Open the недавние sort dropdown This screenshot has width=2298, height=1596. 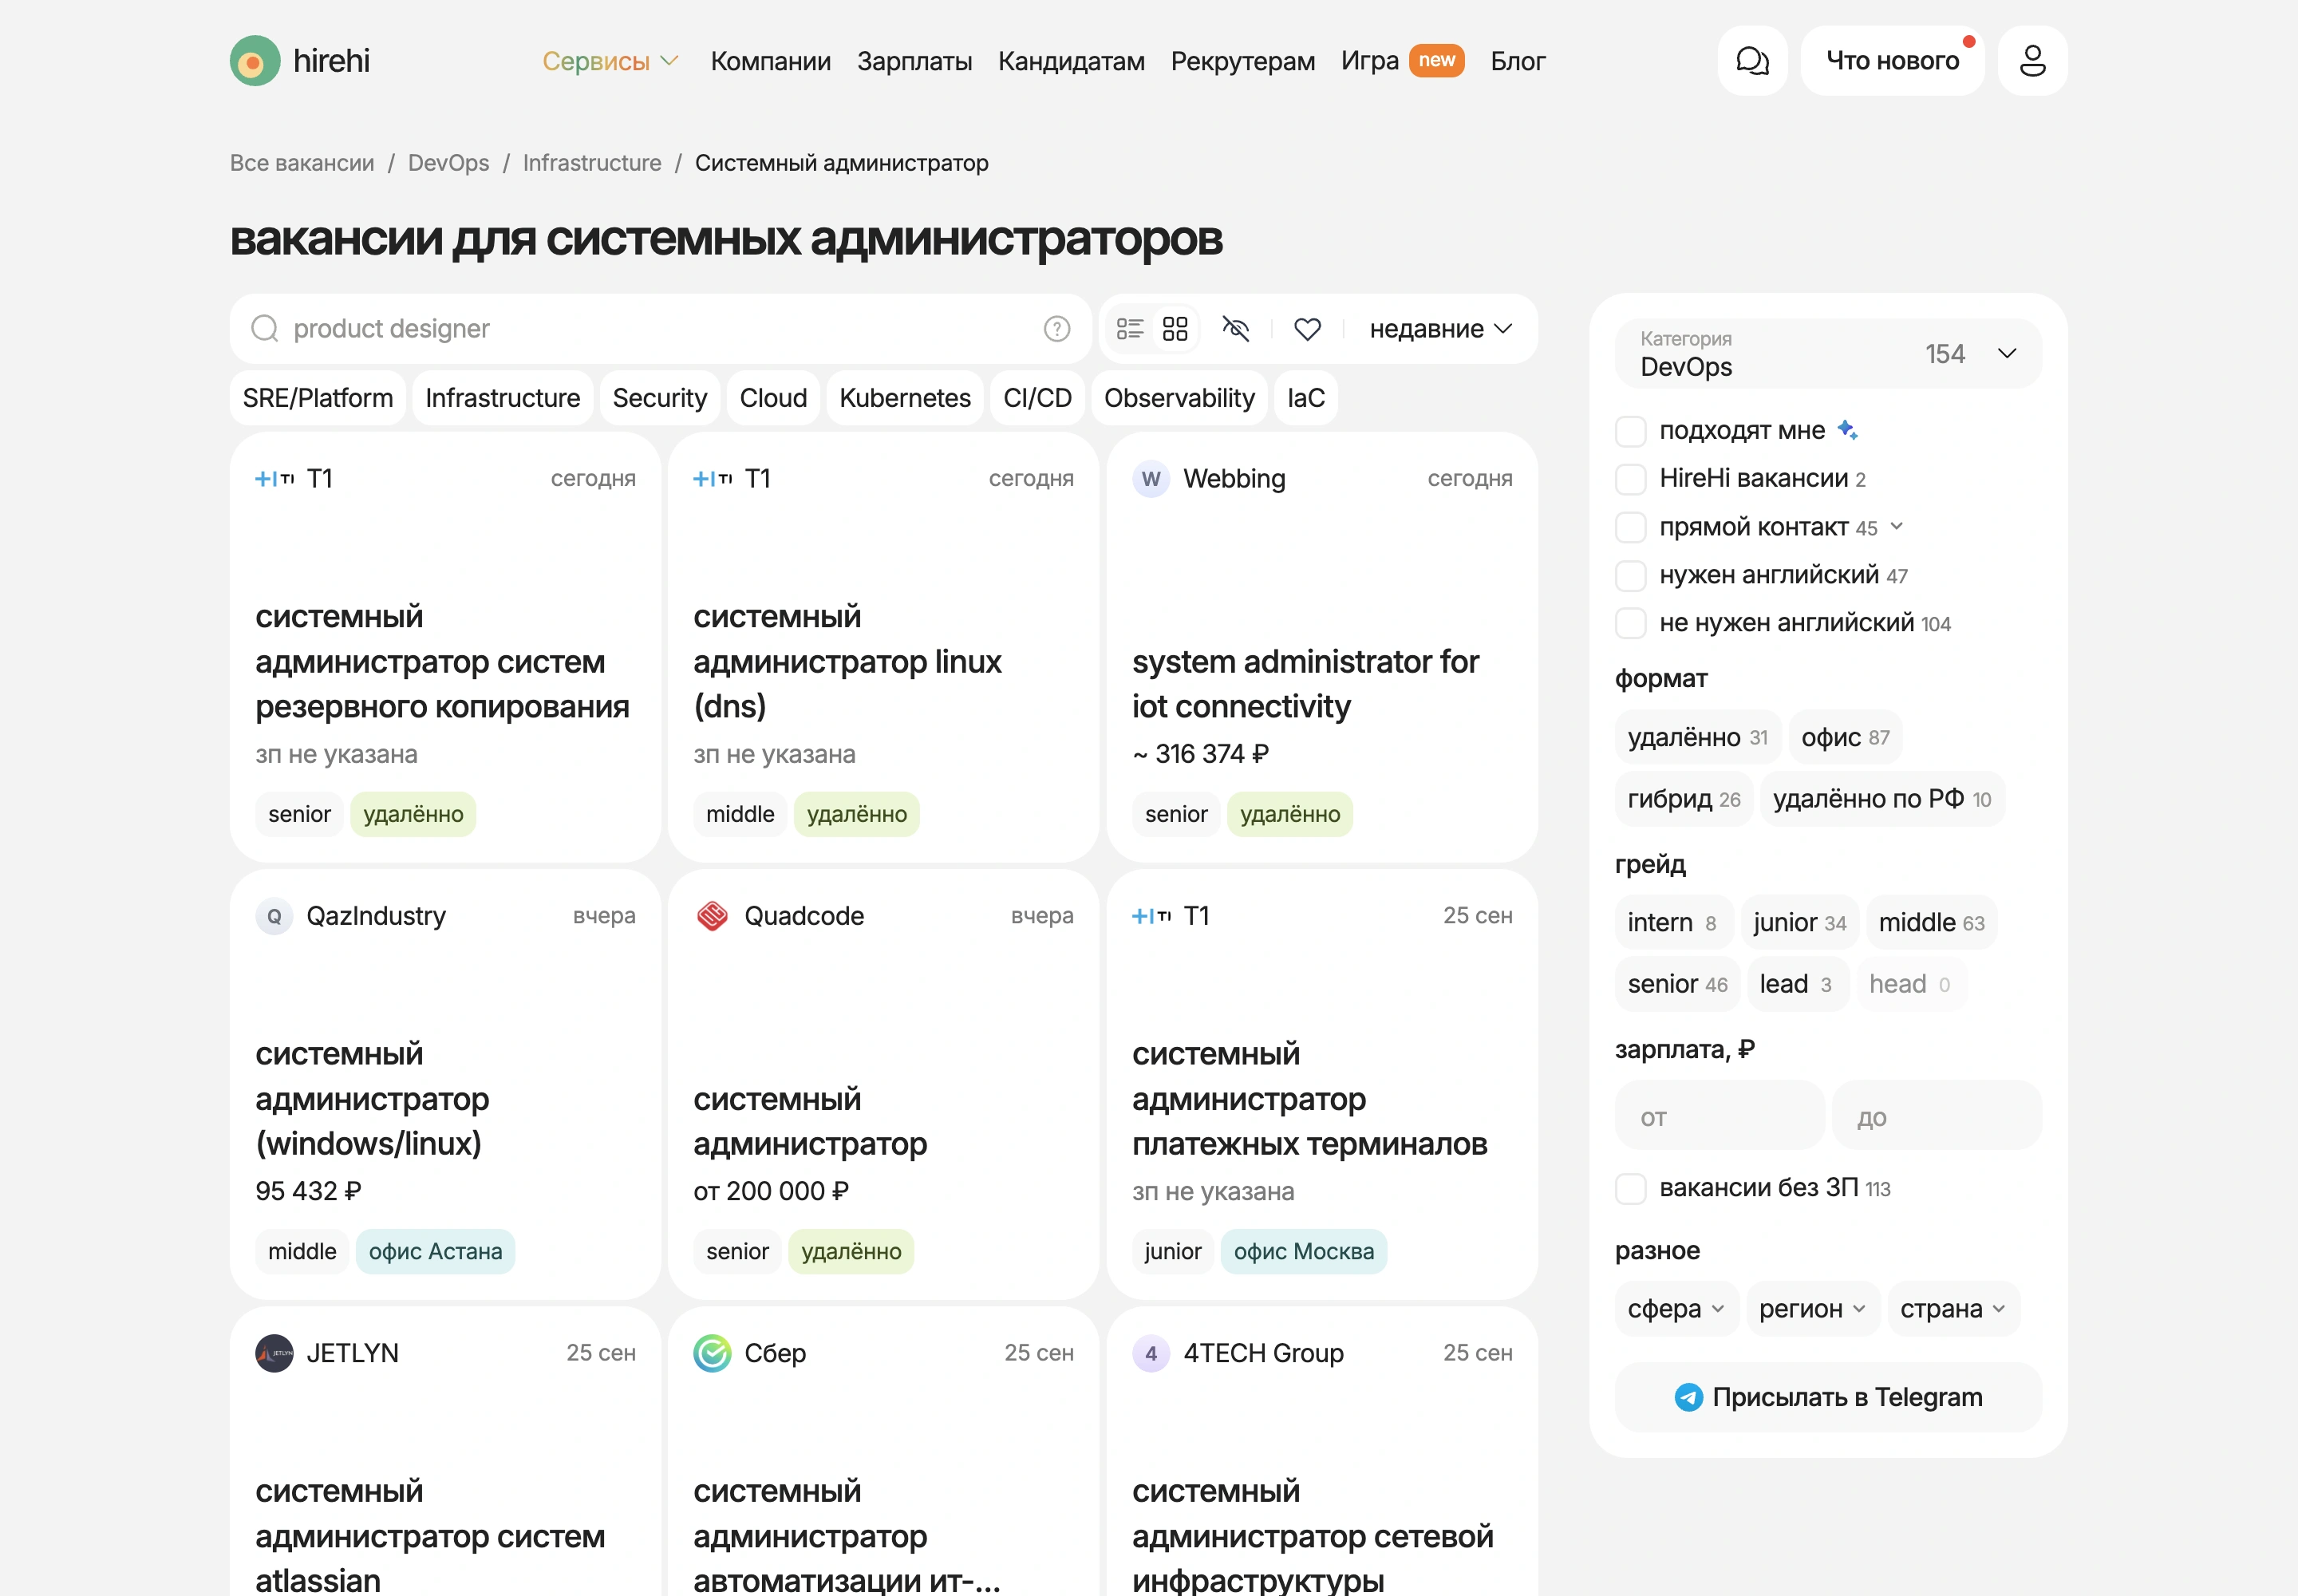point(1440,329)
